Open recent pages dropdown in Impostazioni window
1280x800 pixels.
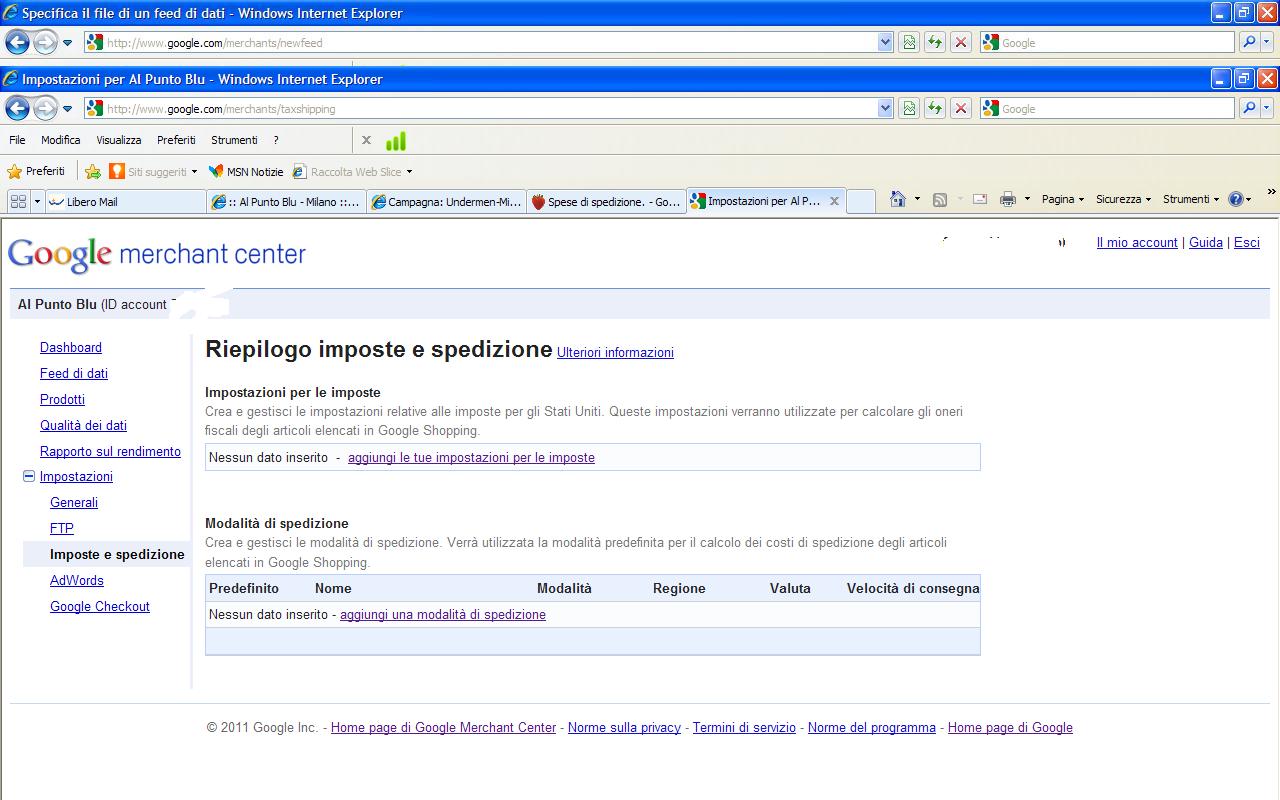point(67,108)
